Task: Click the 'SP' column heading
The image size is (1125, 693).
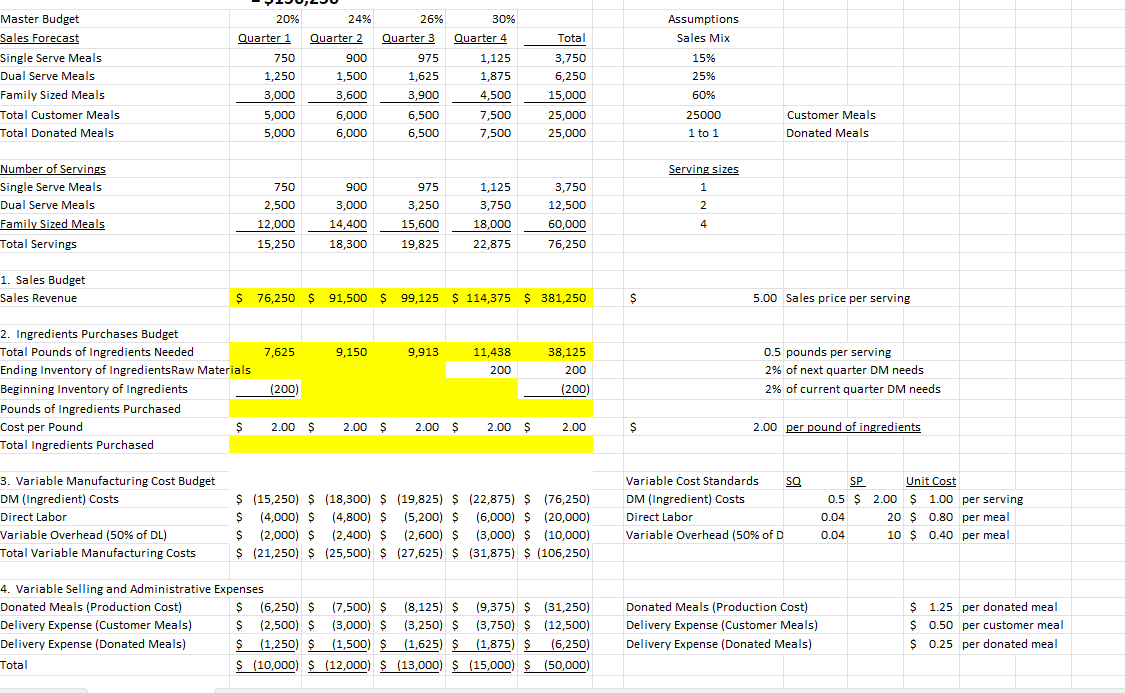Action: tap(857, 481)
